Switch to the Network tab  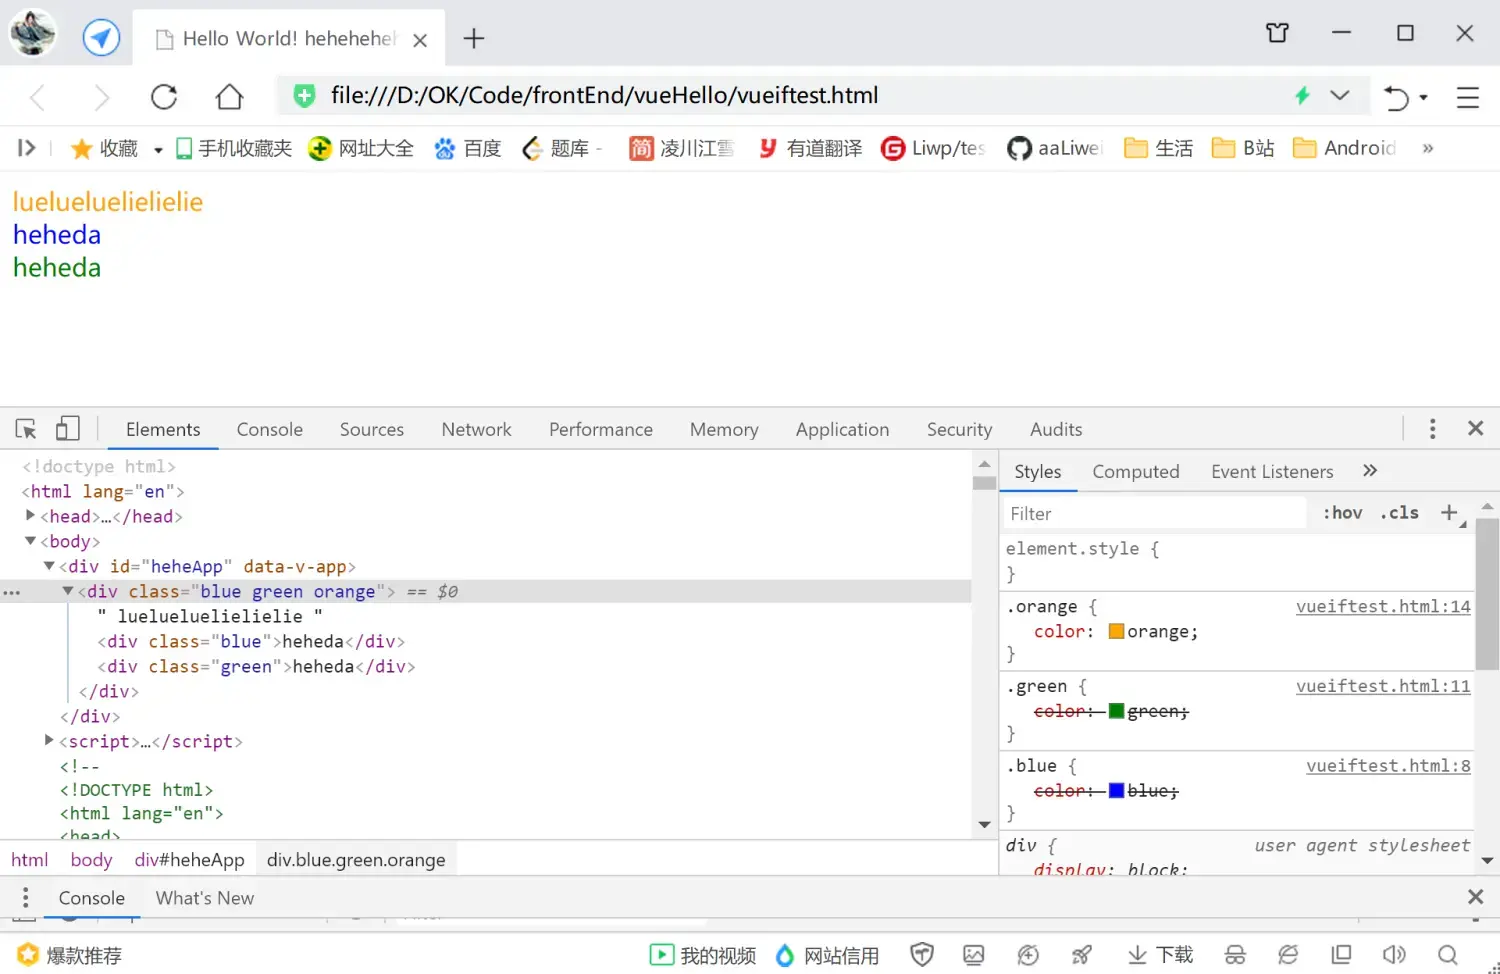click(477, 429)
